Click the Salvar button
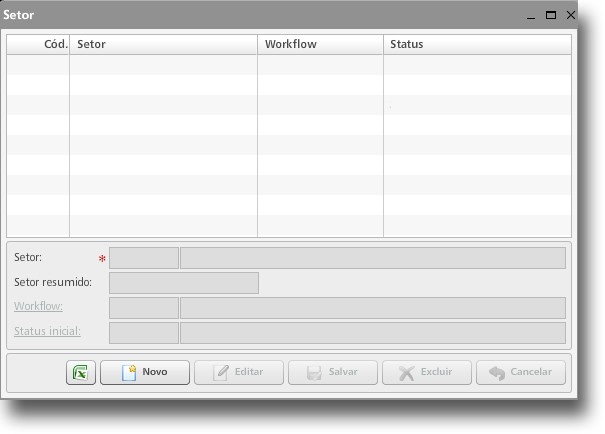This screenshot has height=434, width=605. [x=333, y=373]
